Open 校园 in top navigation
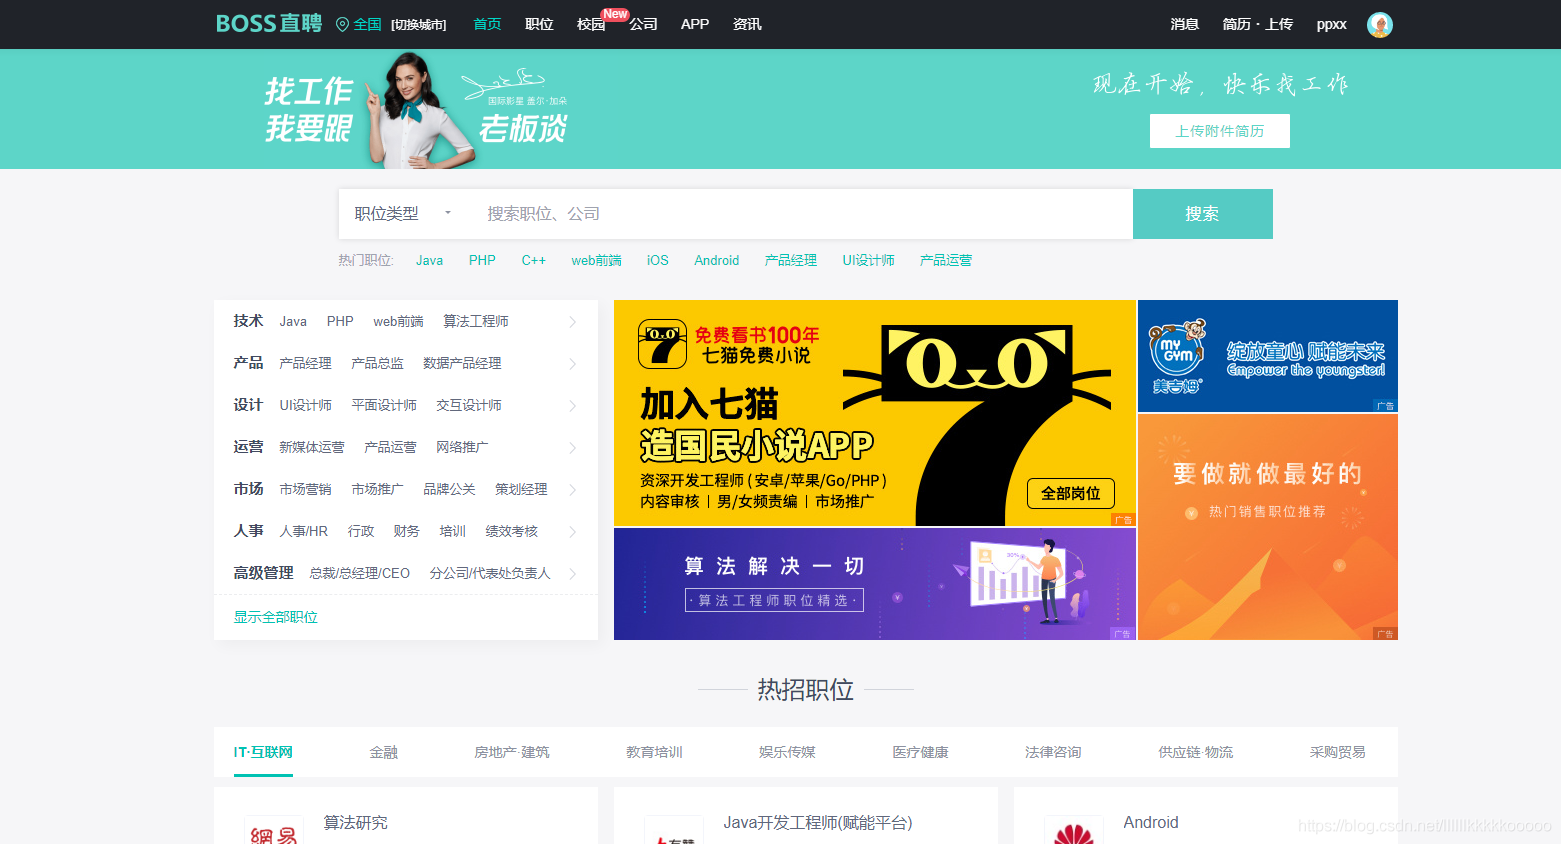1561x844 pixels. (591, 24)
